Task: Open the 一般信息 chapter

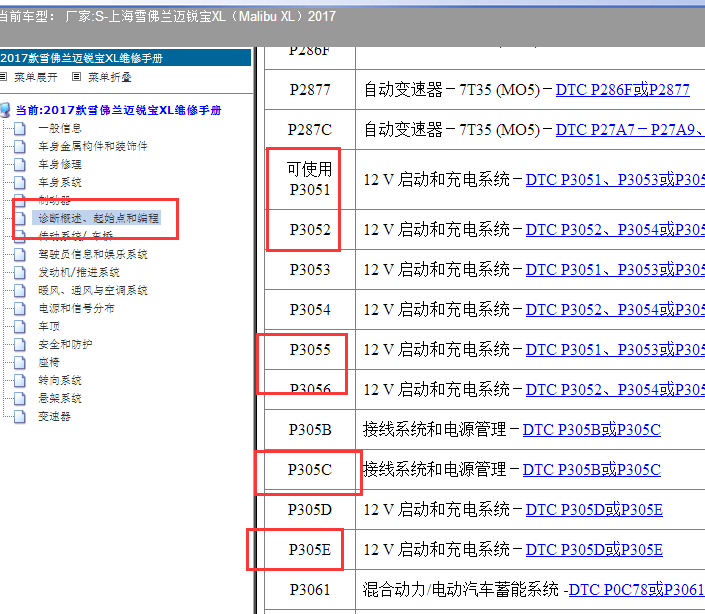Action: pos(60,129)
